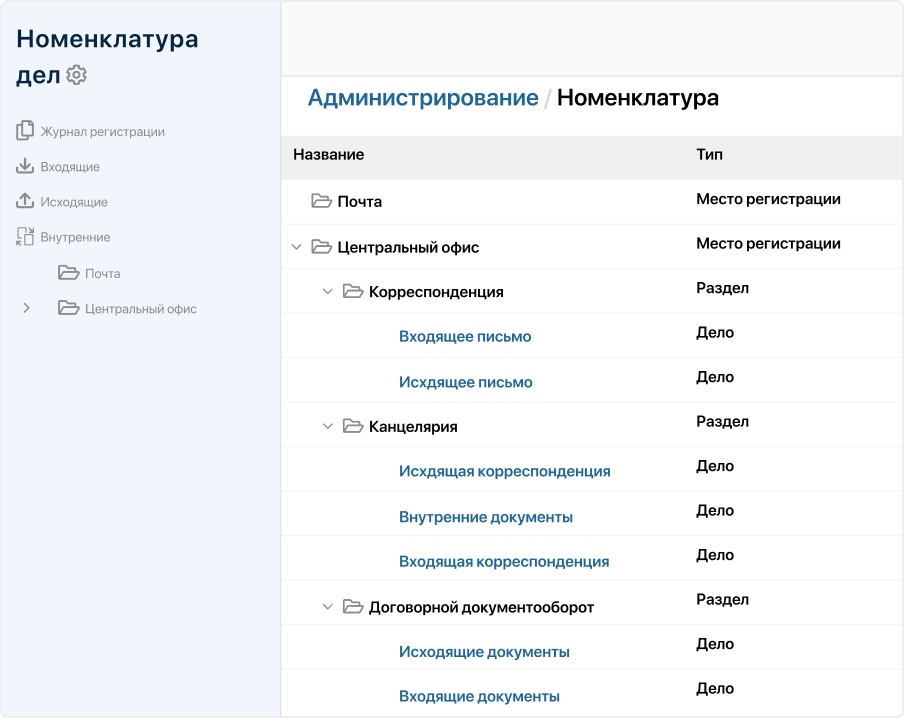Expand Центральный офис in the sidebar tree
Viewport: 904px width, 718px height.
(x=26, y=309)
